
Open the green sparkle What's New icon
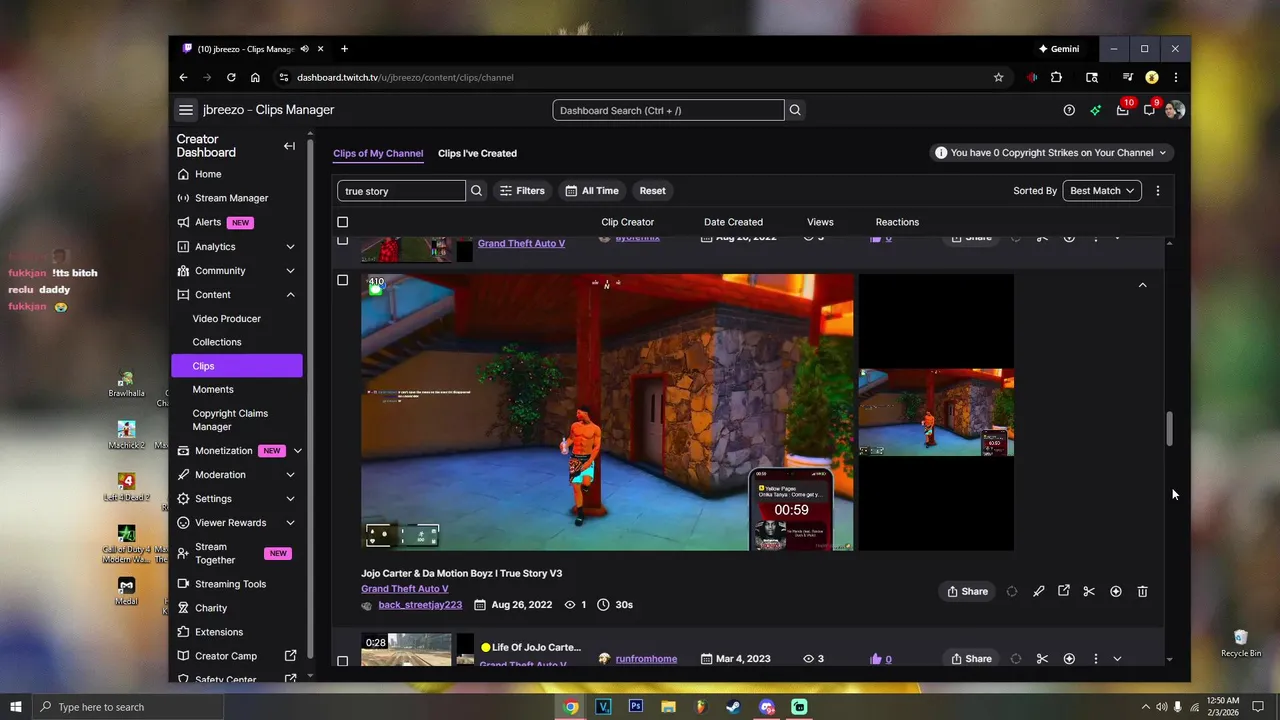pyautogui.click(x=1096, y=110)
